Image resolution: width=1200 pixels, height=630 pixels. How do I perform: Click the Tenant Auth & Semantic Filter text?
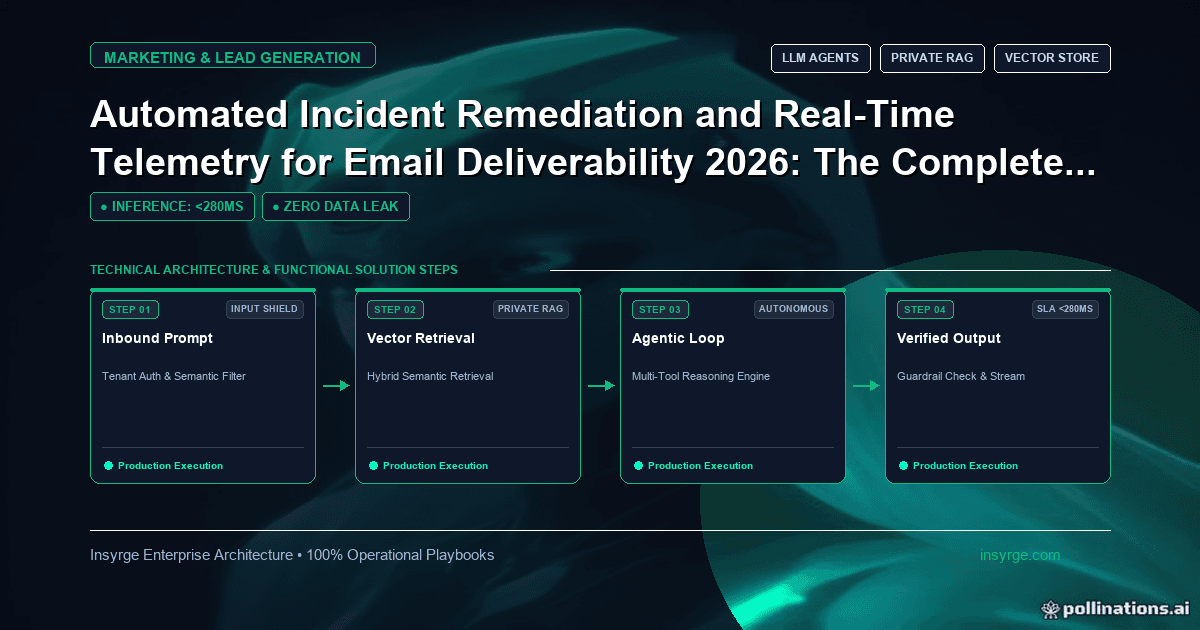pos(174,376)
